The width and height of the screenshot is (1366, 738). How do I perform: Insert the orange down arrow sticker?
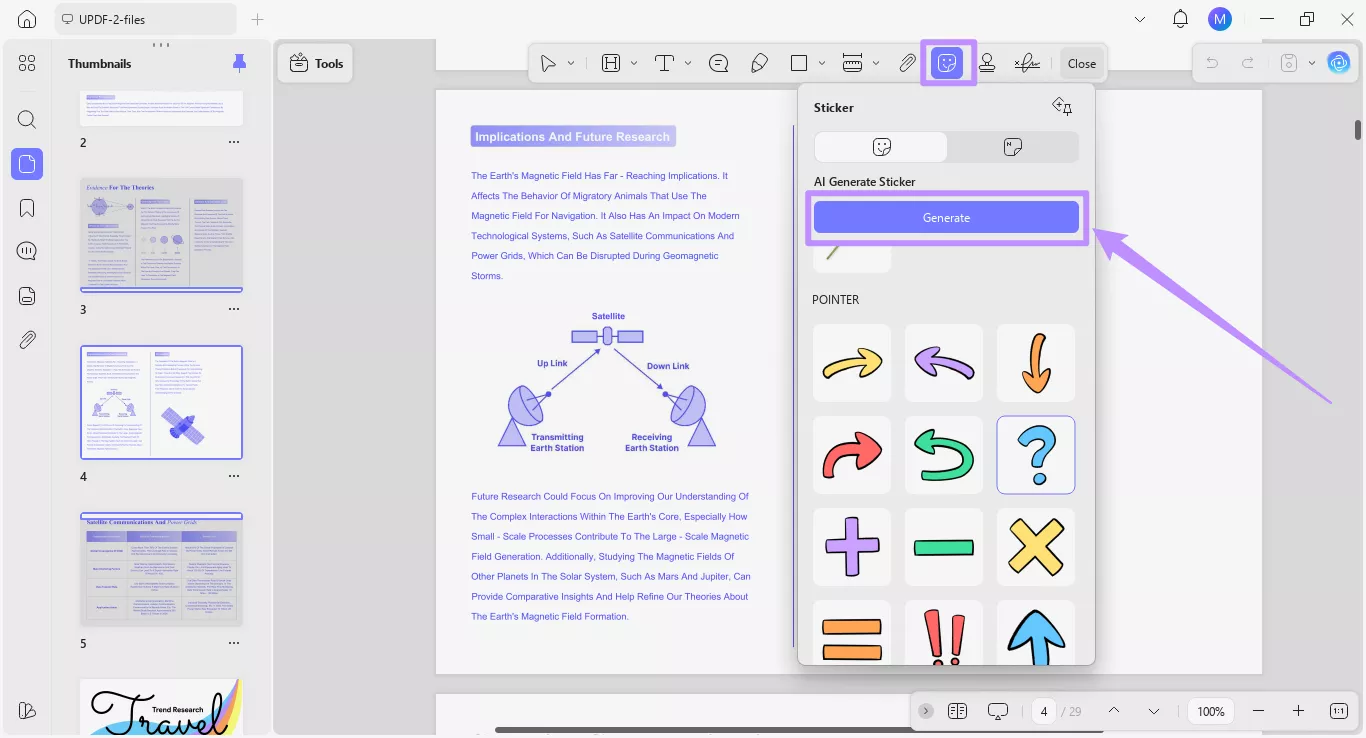(1036, 363)
